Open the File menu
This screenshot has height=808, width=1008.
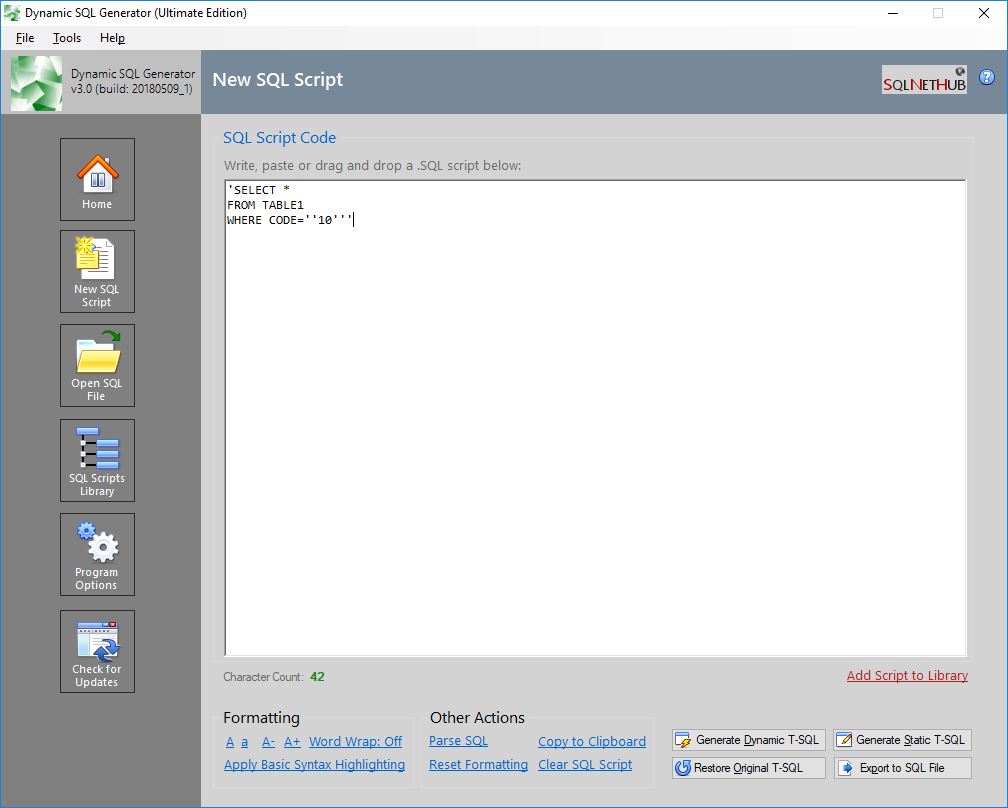[x=25, y=38]
